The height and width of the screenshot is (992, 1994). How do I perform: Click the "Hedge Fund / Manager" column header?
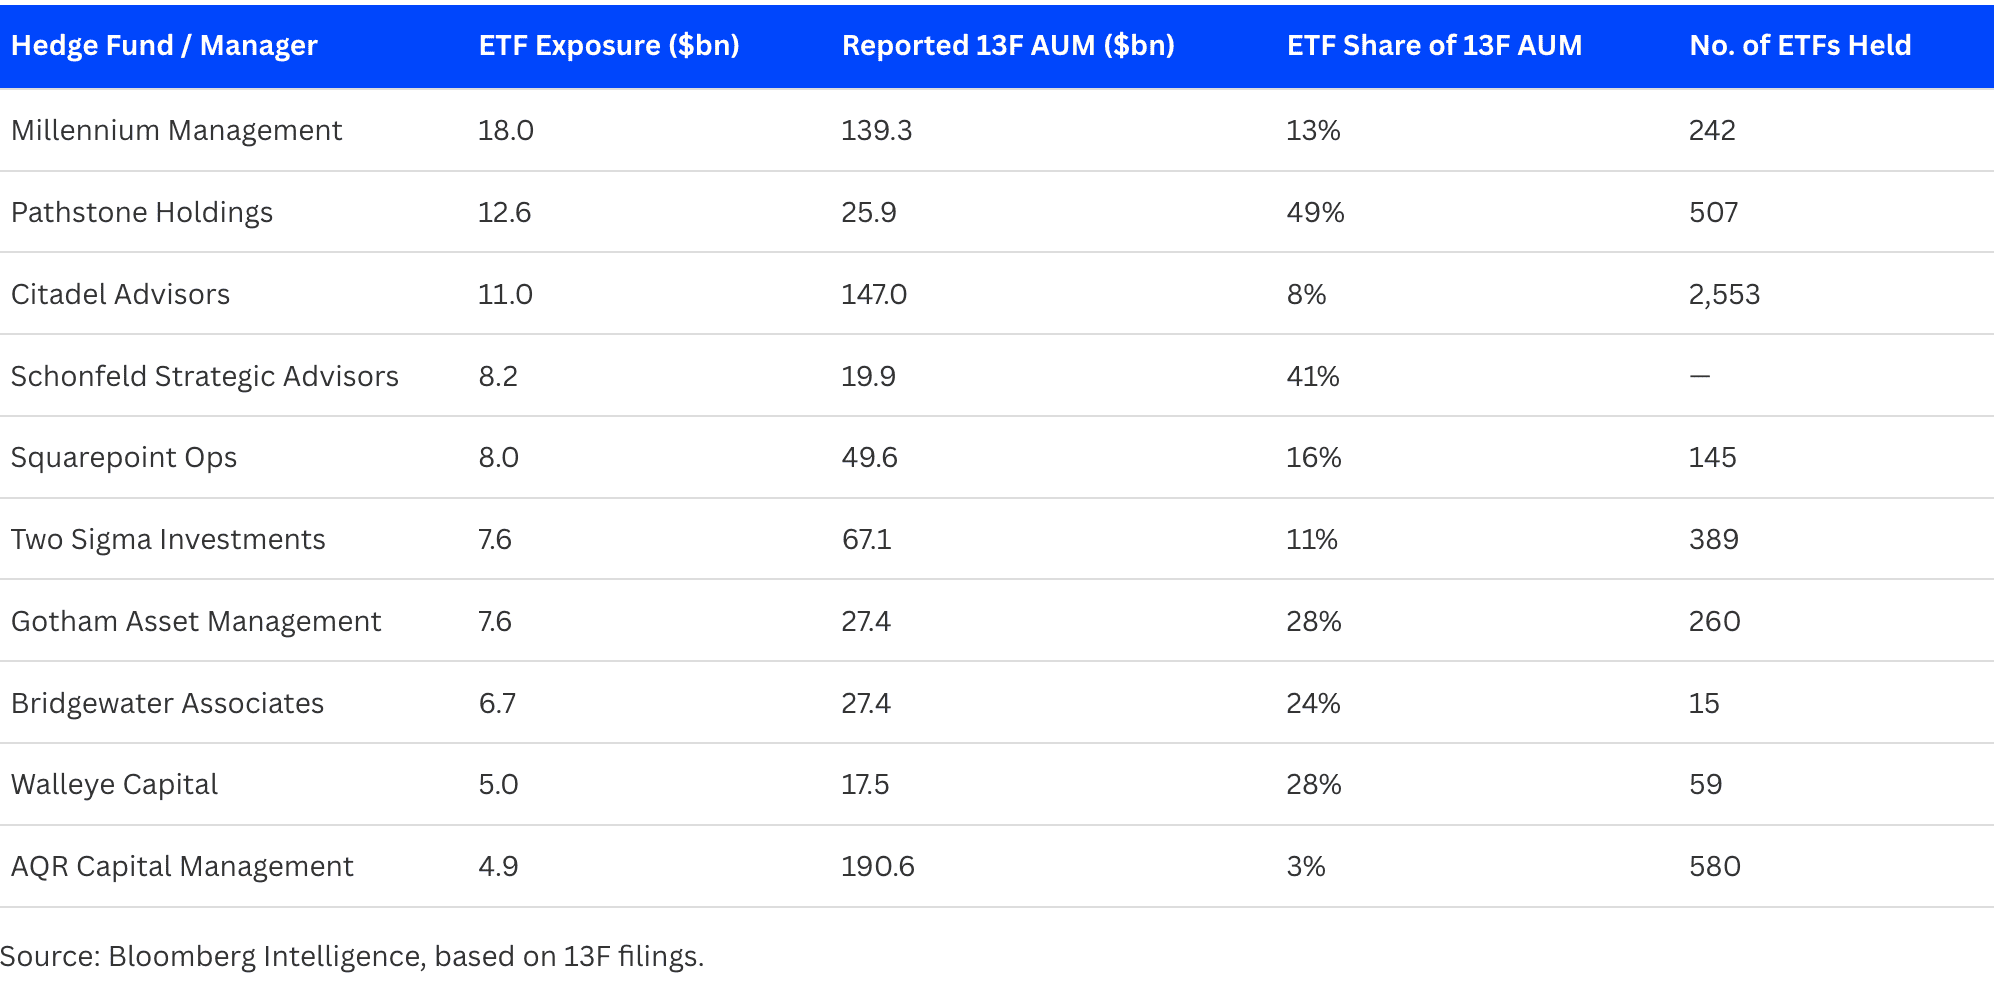pyautogui.click(x=164, y=46)
